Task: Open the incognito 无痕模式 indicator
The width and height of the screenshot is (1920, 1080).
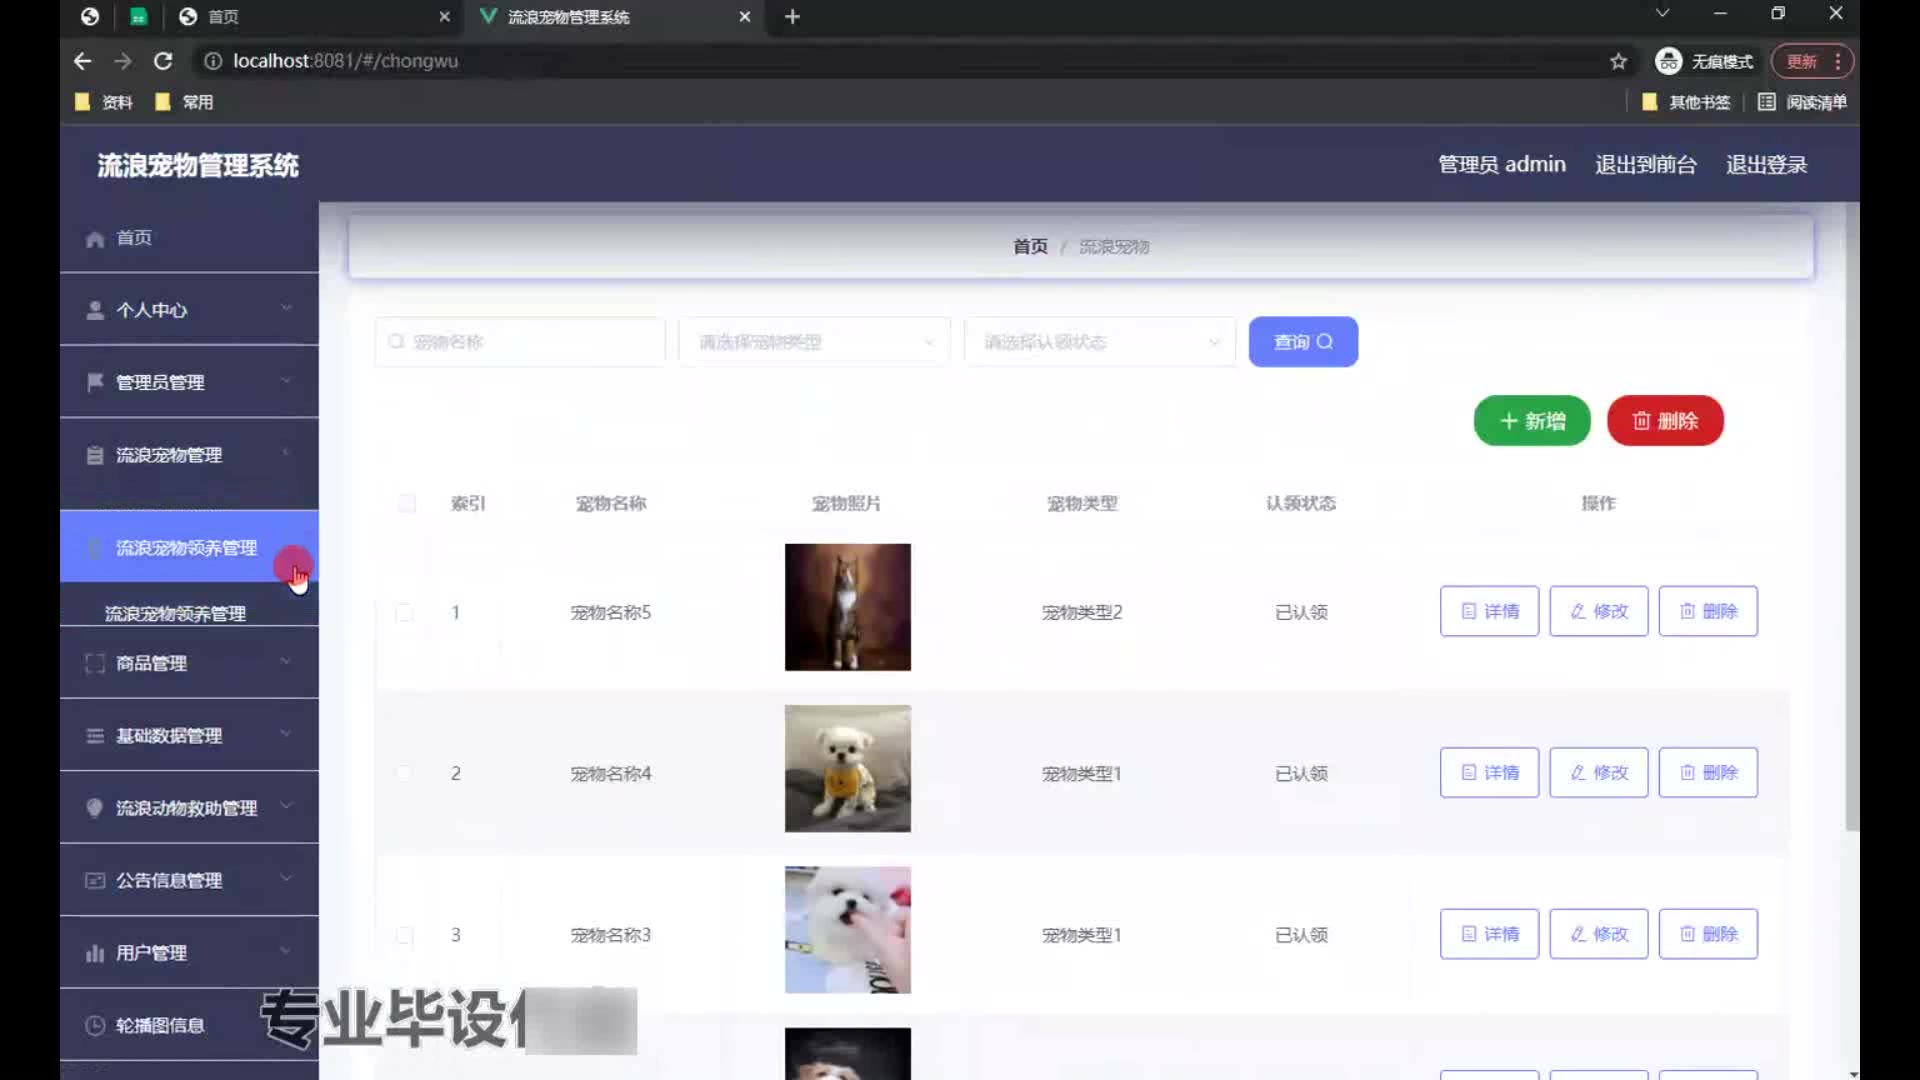Action: pyautogui.click(x=1704, y=61)
